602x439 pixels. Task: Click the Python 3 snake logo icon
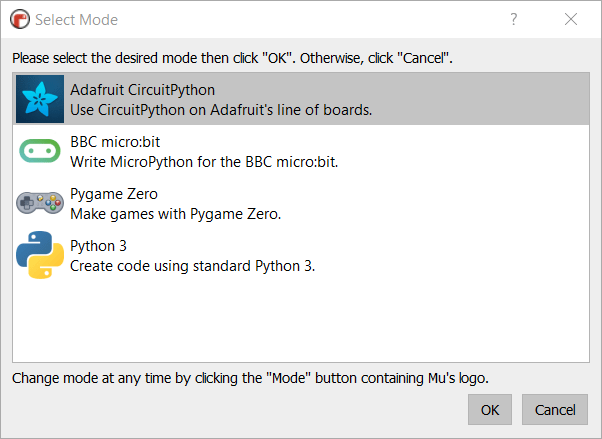(40, 255)
